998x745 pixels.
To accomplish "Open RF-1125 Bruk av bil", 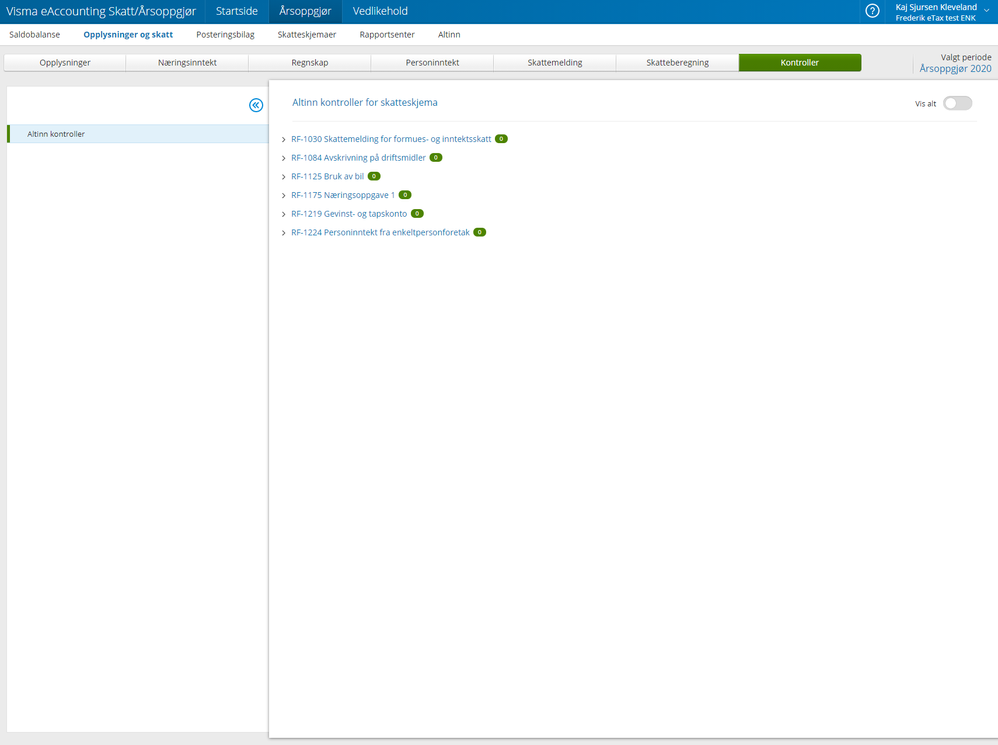I will point(327,176).
